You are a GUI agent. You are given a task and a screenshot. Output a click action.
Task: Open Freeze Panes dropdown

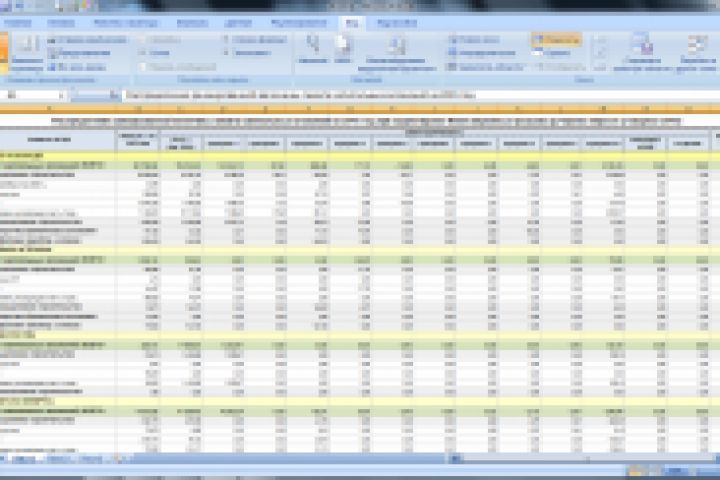click(486, 68)
